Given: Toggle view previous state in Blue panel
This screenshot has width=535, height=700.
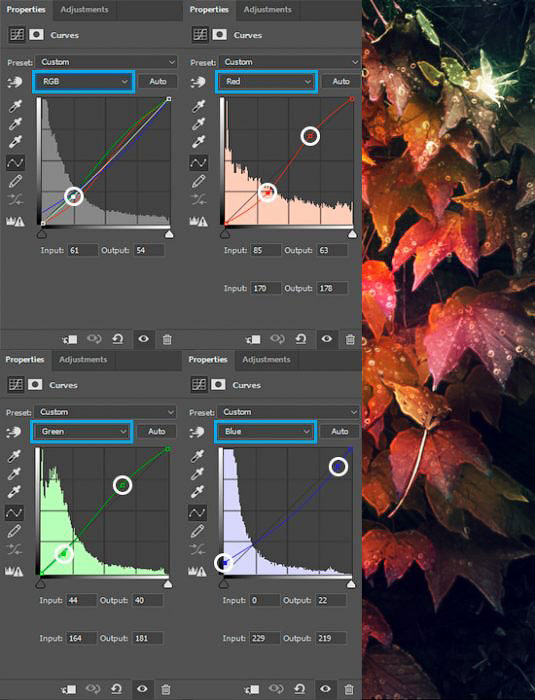Looking at the screenshot, I should [x=275, y=689].
